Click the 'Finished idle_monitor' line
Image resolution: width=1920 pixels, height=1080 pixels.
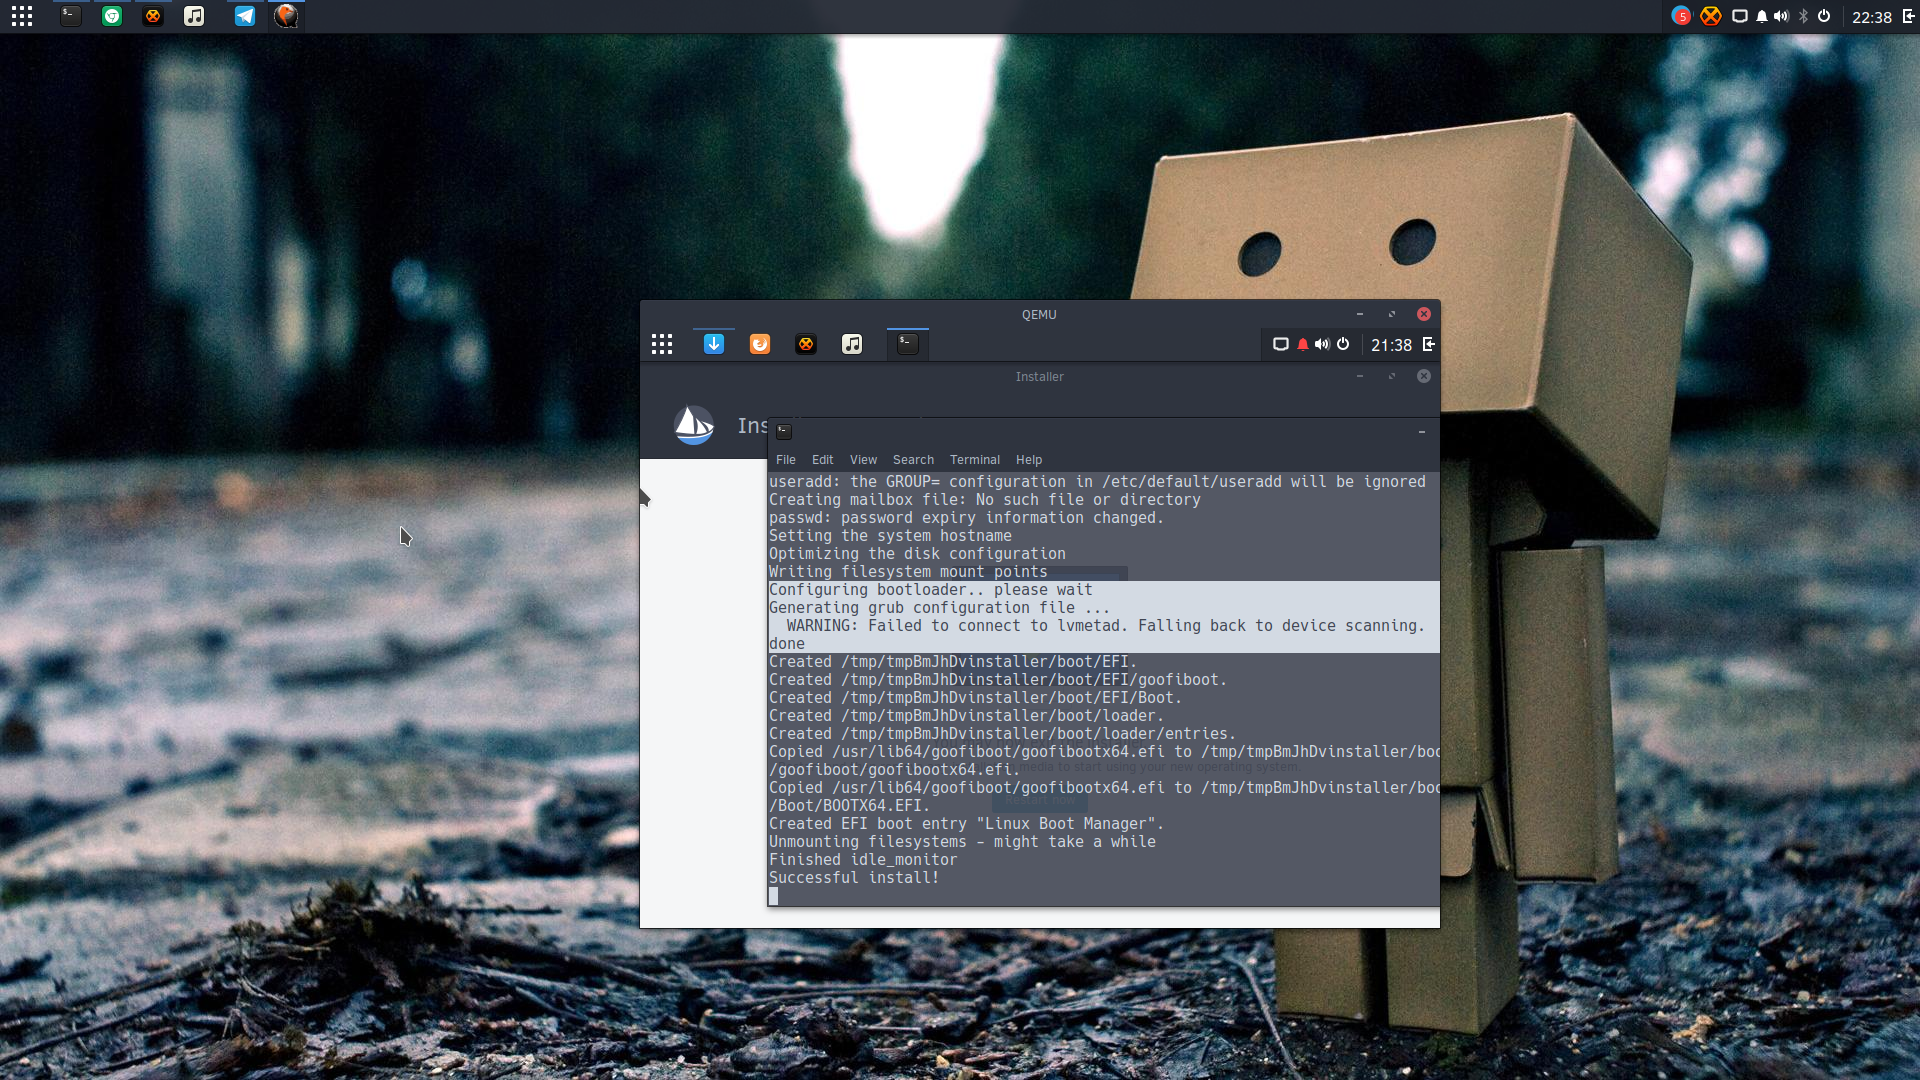(x=863, y=860)
